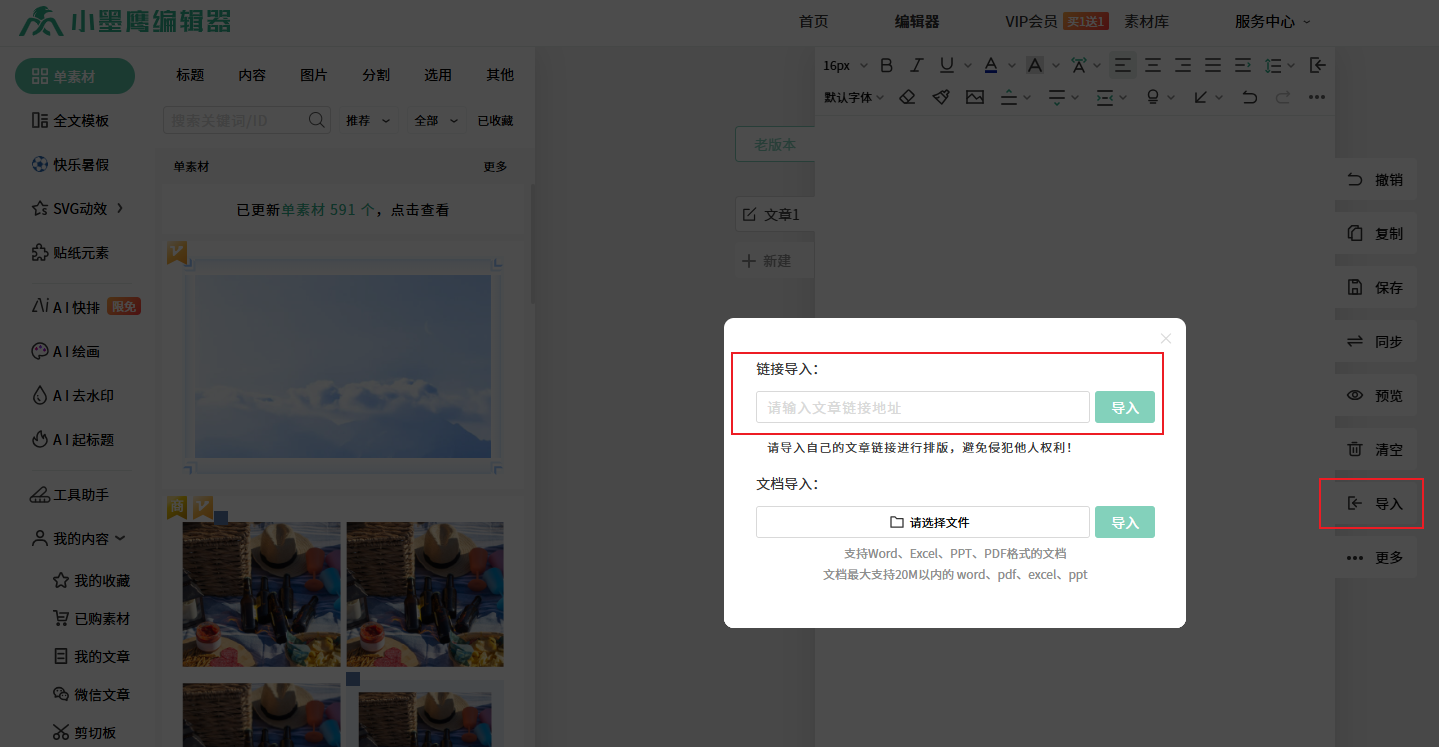Expand the underline style arrow

coord(968,66)
